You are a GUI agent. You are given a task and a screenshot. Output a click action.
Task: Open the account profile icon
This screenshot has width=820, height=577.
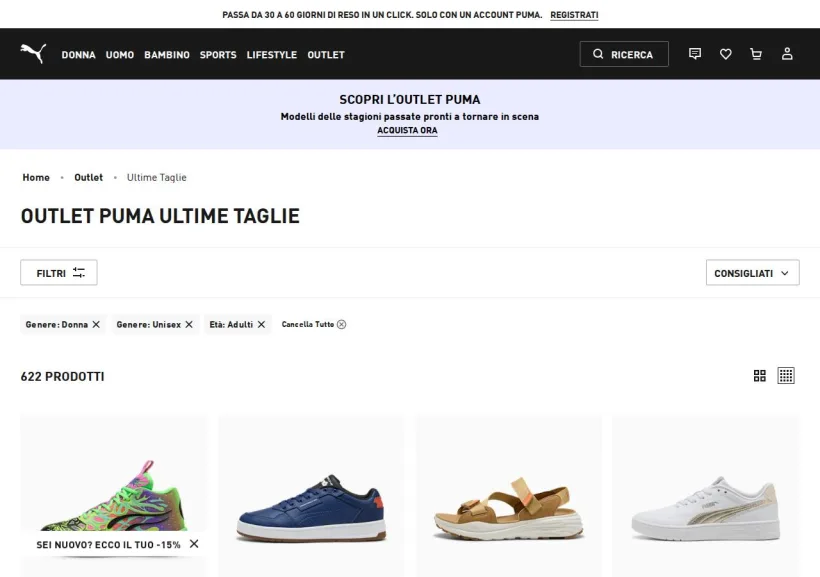tap(787, 54)
